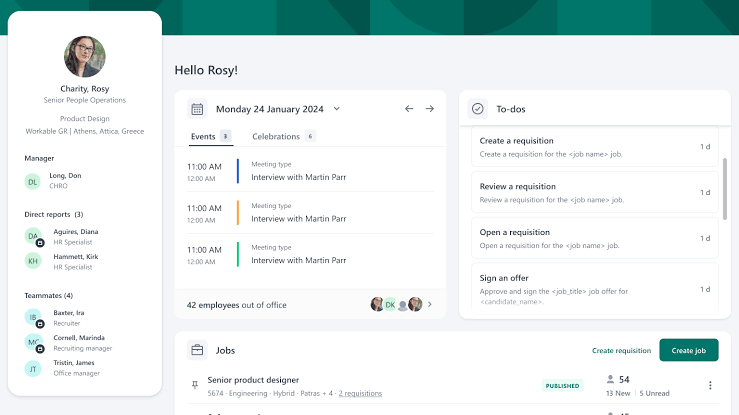Switch to the Celebrations tab
Viewport: 739px width, 415px height.
283,137
